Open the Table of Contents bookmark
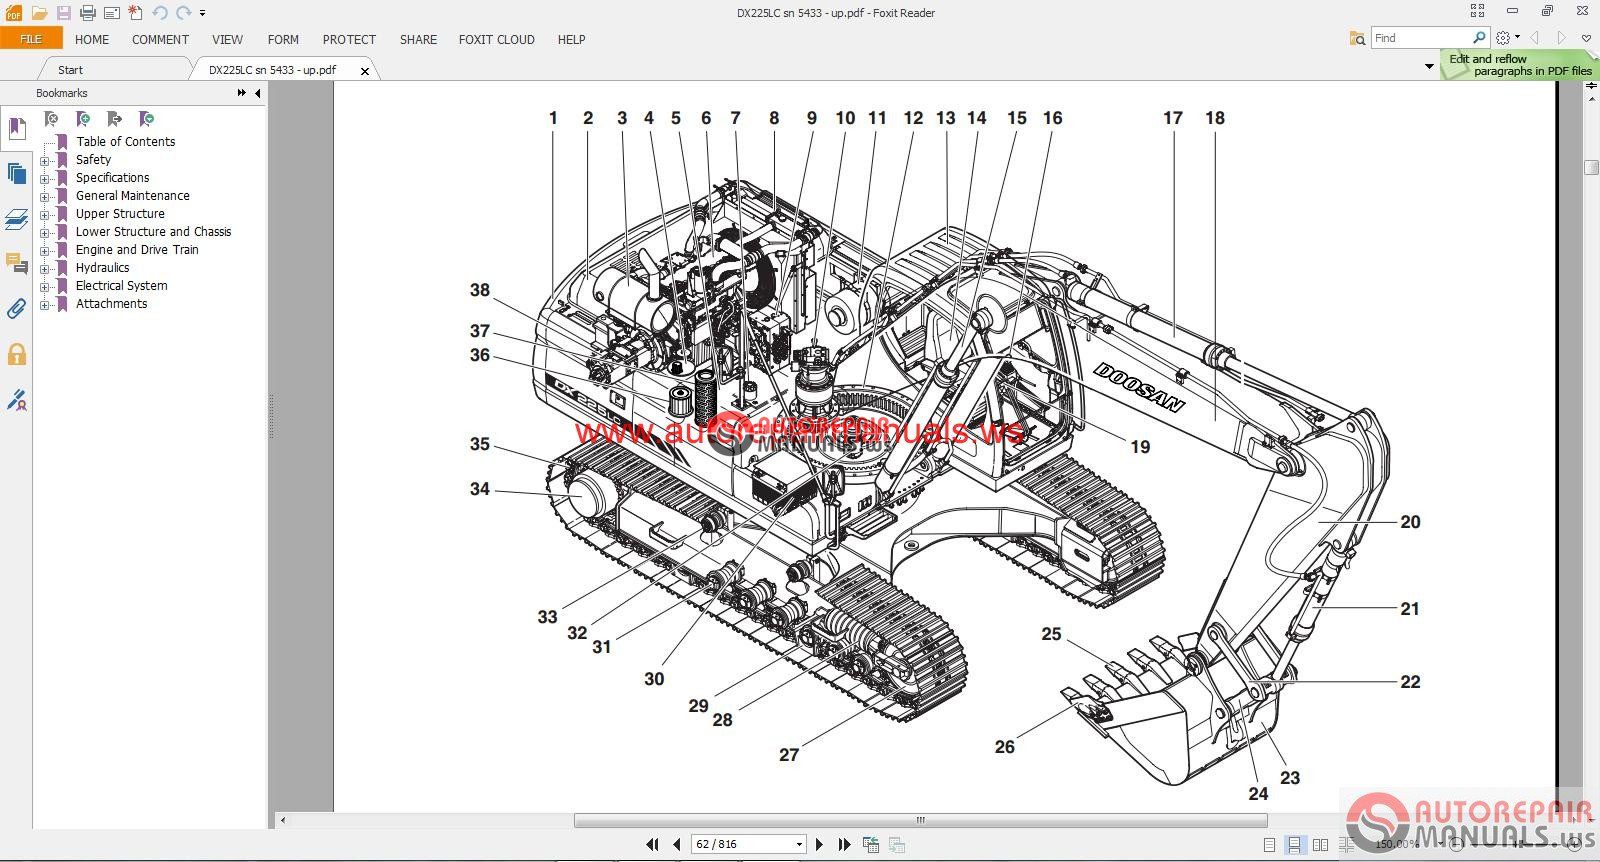The image size is (1600, 862). pyautogui.click(x=125, y=142)
